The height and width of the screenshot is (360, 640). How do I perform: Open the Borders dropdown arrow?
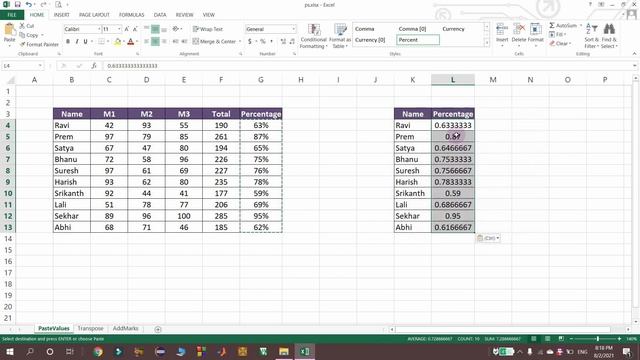coord(108,41)
